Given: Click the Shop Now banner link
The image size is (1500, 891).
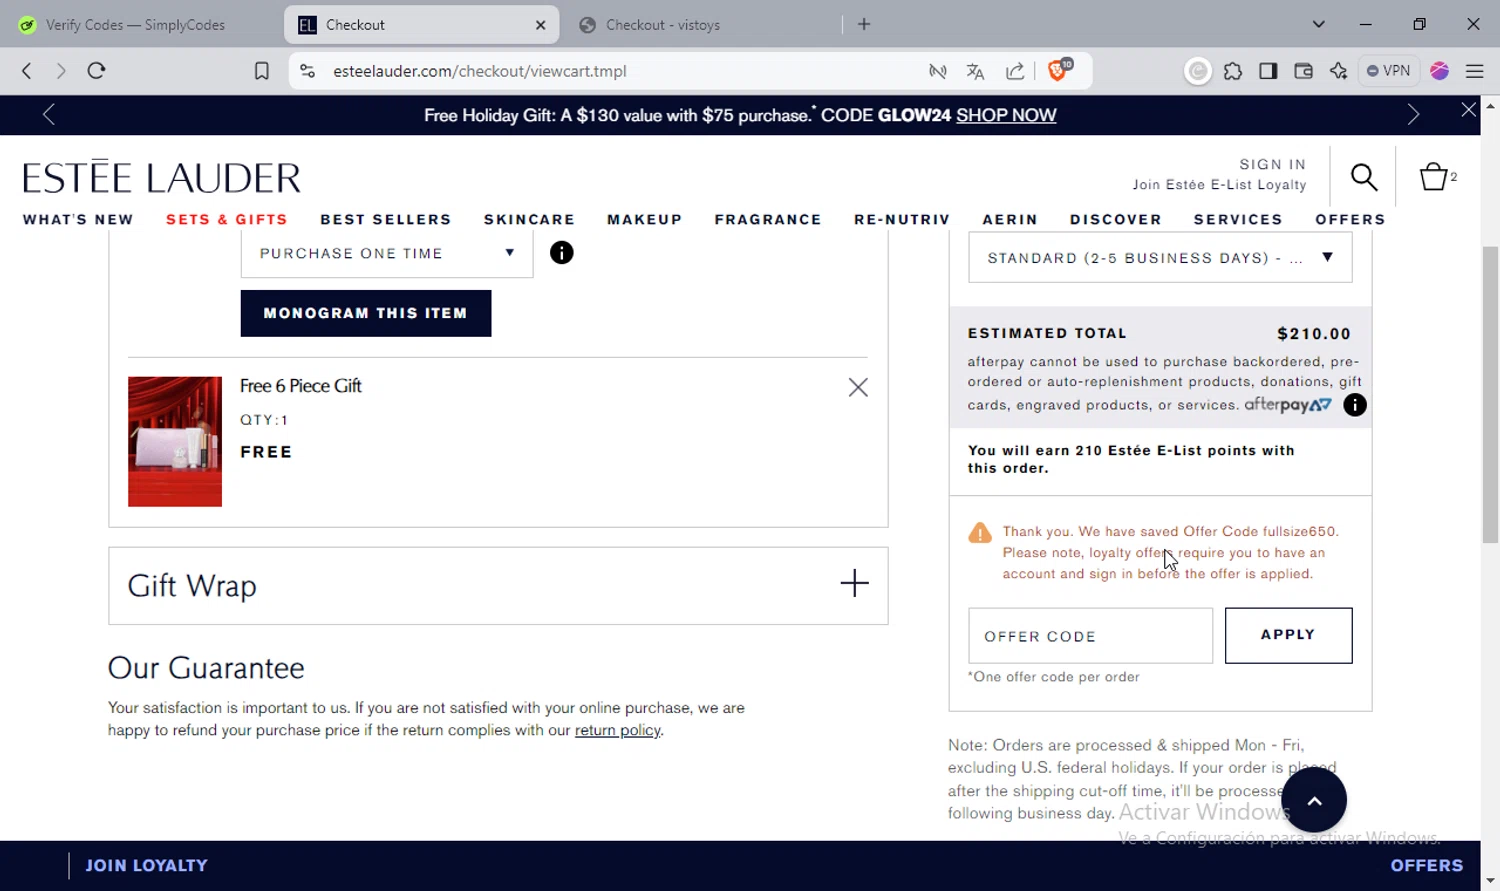Looking at the screenshot, I should pyautogui.click(x=1006, y=115).
